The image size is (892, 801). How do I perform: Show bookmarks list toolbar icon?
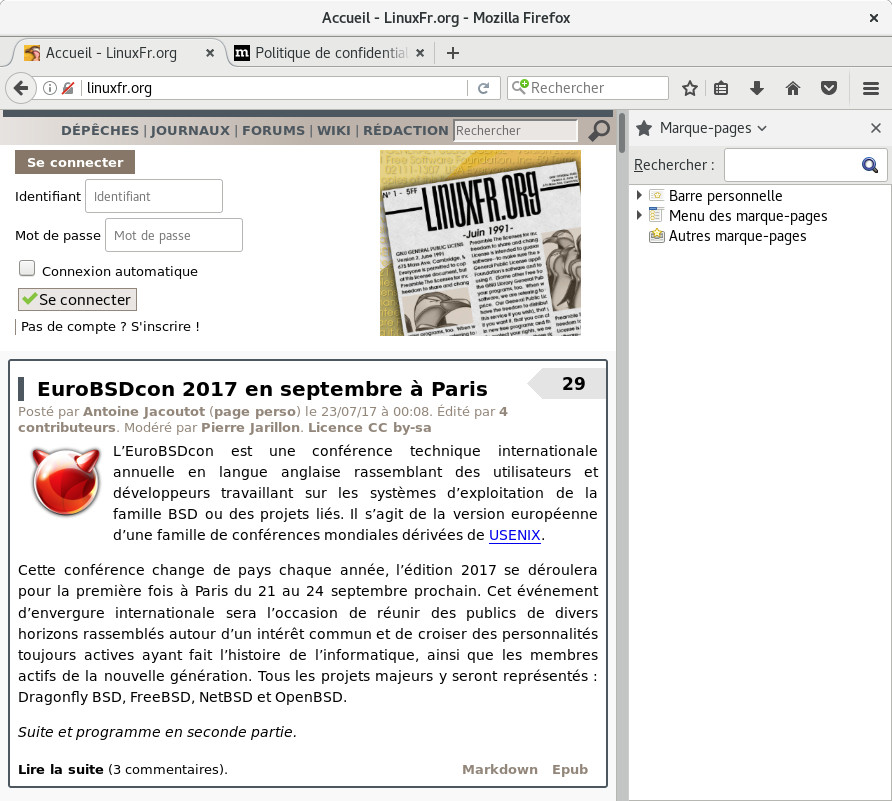(721, 88)
